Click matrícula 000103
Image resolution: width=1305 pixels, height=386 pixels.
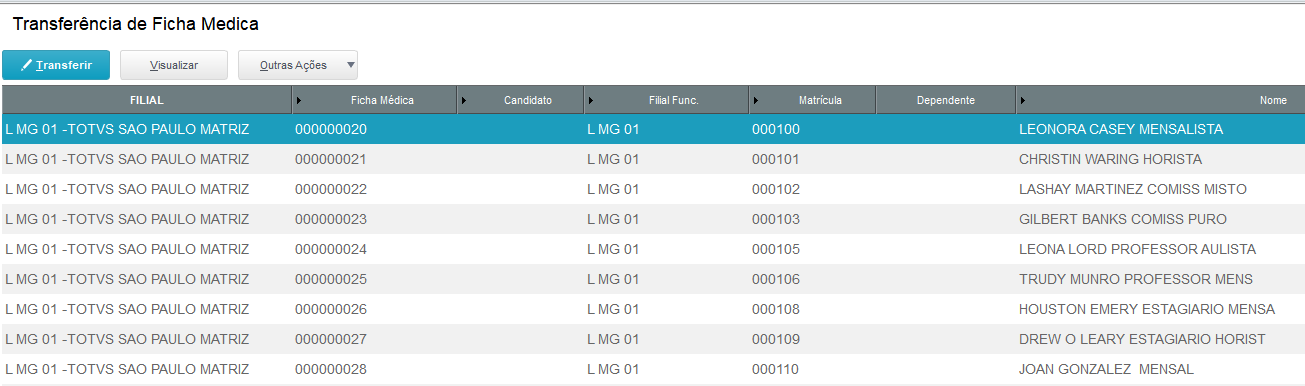[775, 219]
